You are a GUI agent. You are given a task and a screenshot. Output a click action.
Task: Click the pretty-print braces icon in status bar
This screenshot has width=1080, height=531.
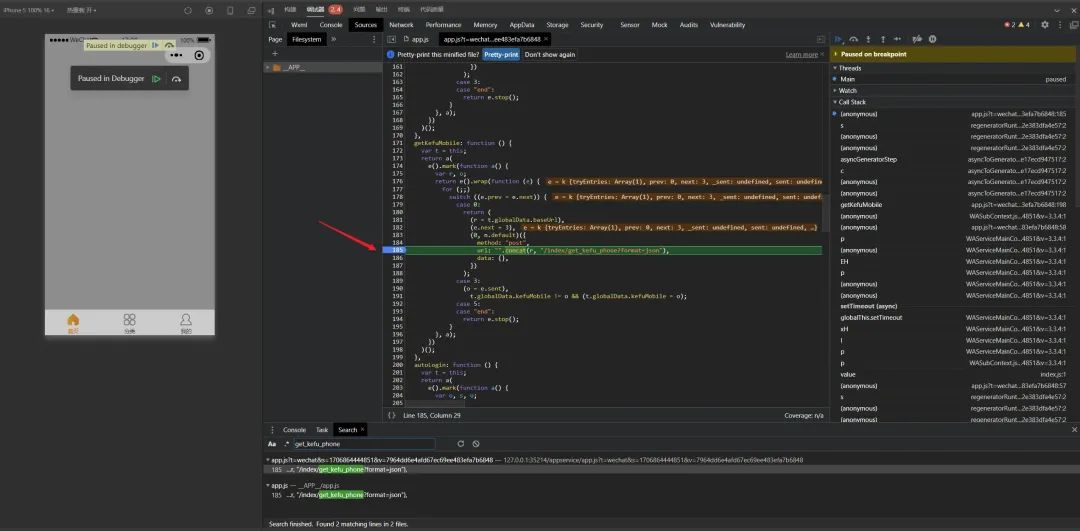(x=391, y=415)
